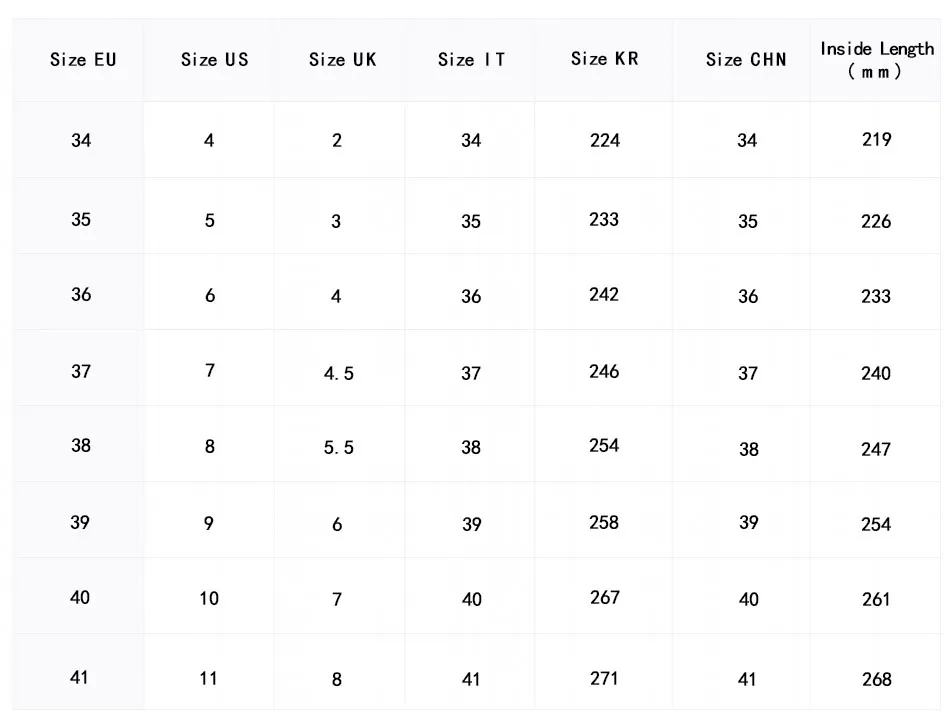The height and width of the screenshot is (728, 951).
Task: Click the Inside Length (mm) header
Action: pos(876,60)
